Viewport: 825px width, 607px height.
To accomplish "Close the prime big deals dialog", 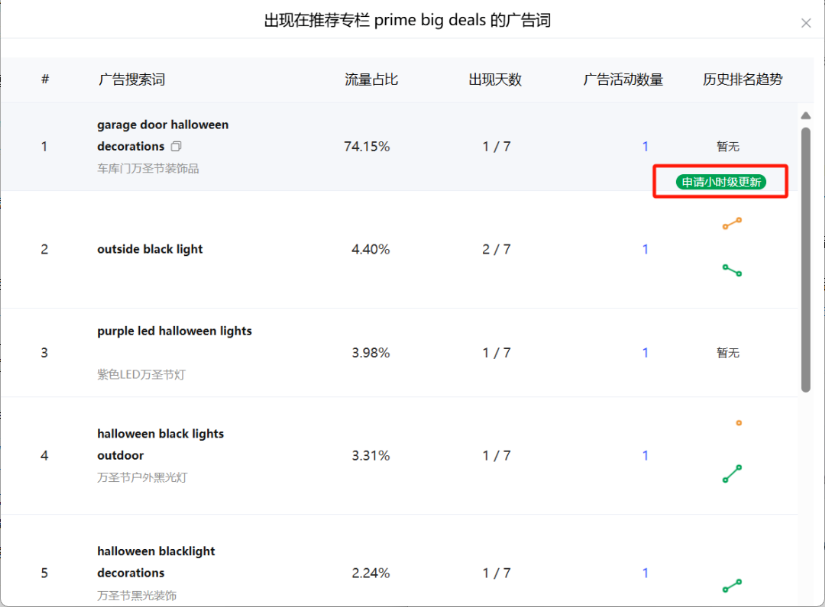I will click(x=806, y=23).
